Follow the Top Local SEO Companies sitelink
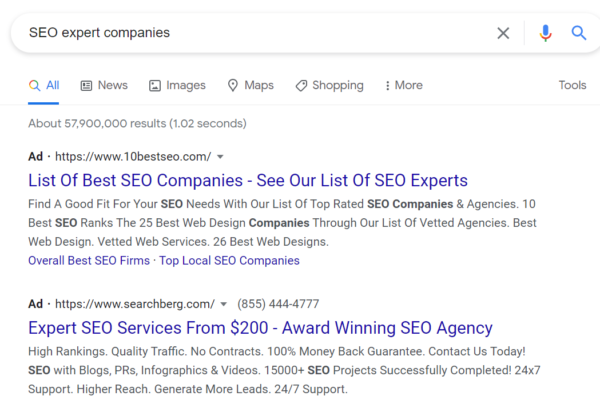The width and height of the screenshot is (600, 416). (228, 261)
